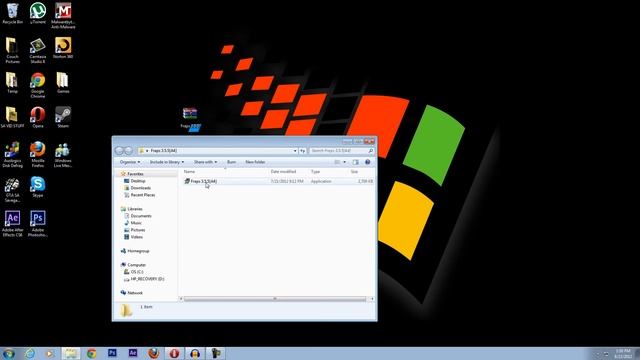
Task: Launch Auslogics Disk Defrag desktop shortcut
Action: [12, 154]
